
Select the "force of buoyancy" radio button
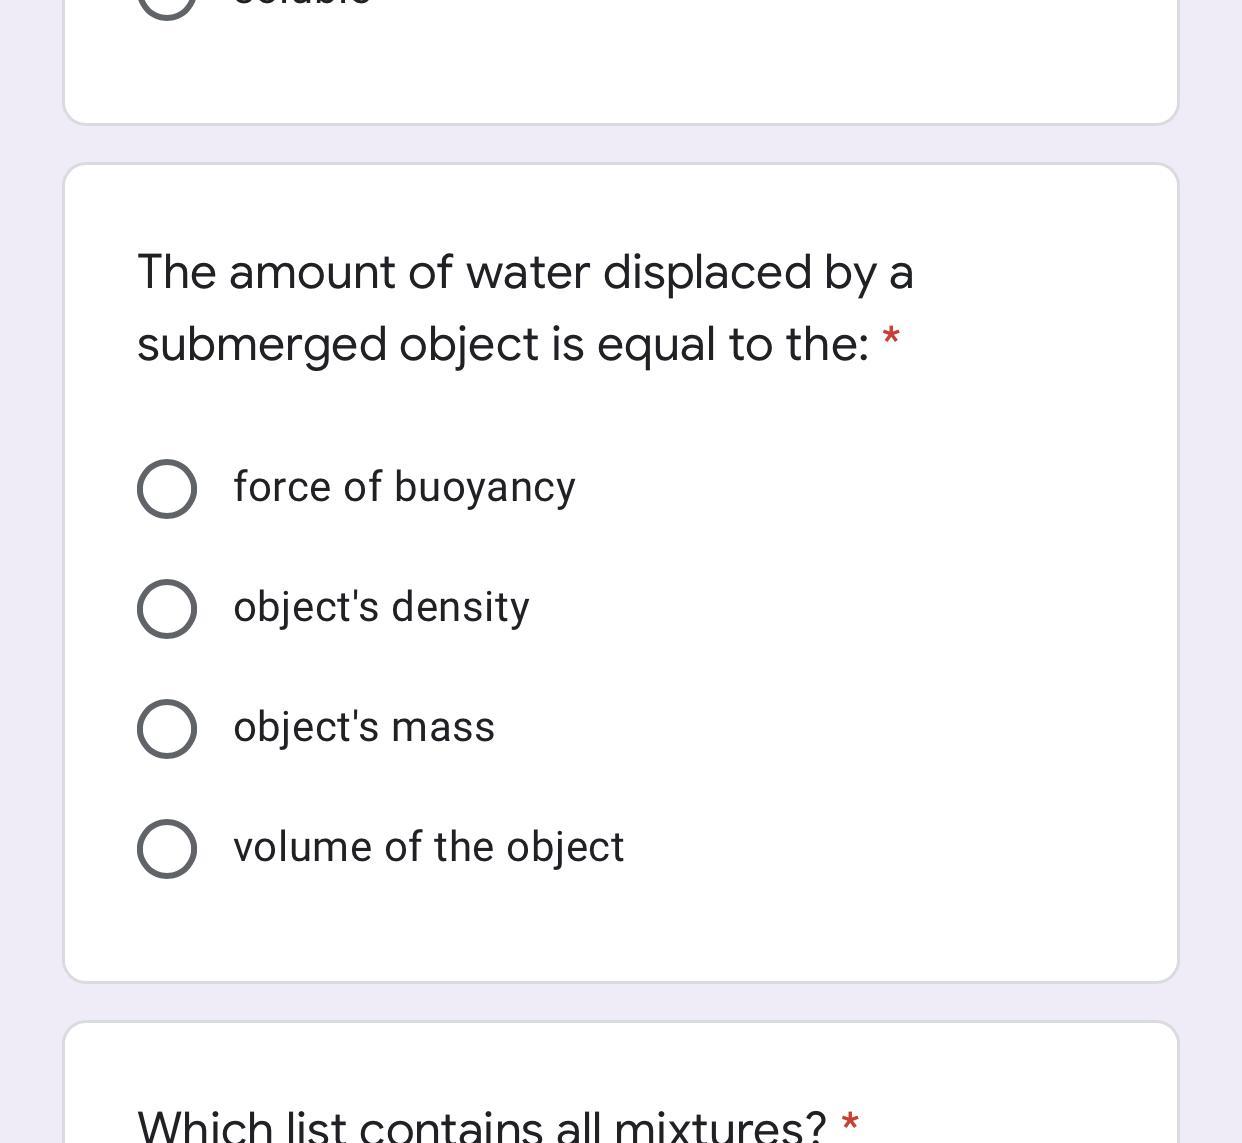pos(166,489)
